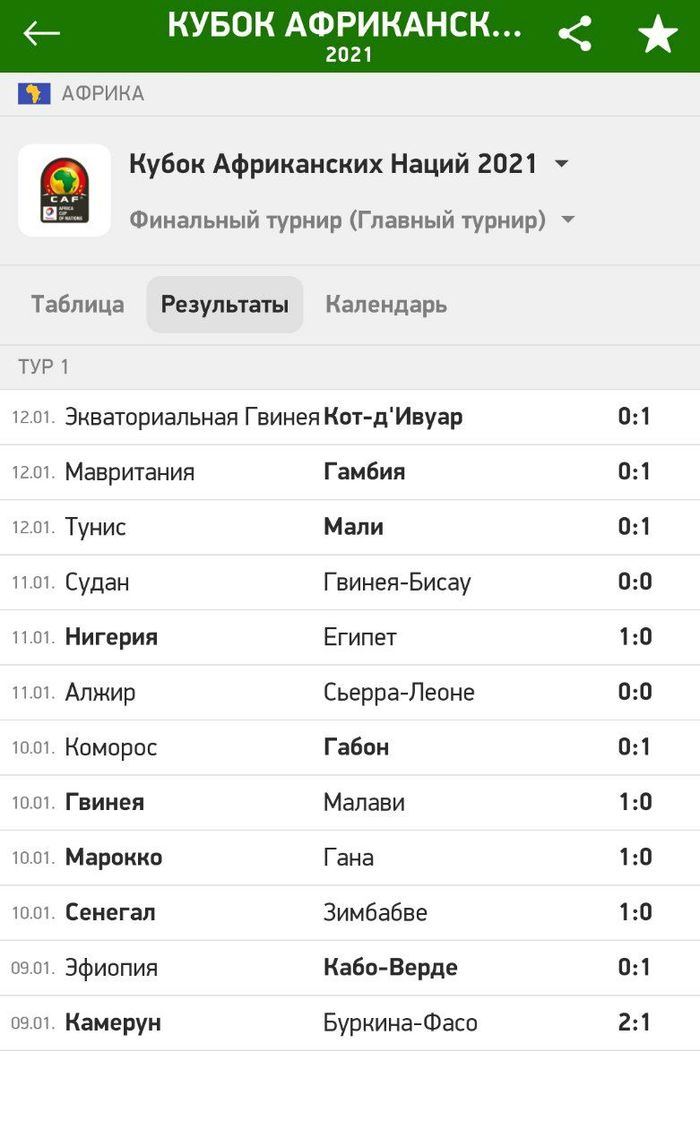This screenshot has width=700, height=1147.
Task: Tap the Africa flag icon
Action: tap(34, 94)
